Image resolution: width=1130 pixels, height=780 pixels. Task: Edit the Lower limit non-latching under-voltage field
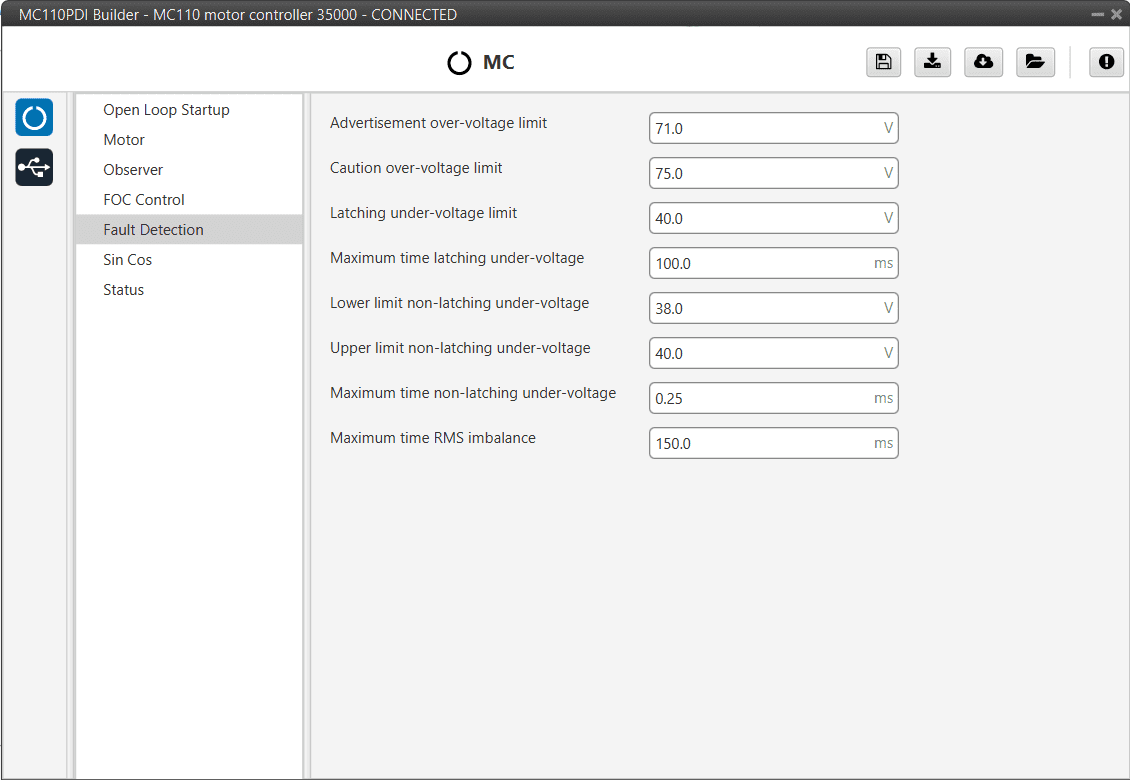[x=773, y=308]
